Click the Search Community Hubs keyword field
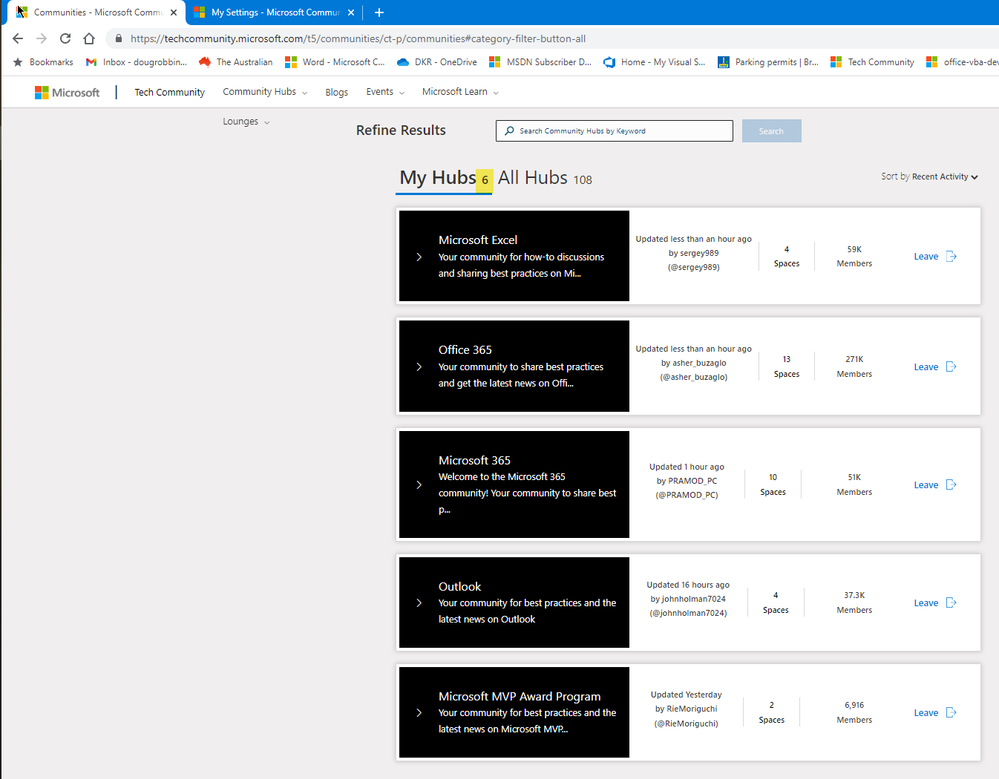 (x=614, y=131)
